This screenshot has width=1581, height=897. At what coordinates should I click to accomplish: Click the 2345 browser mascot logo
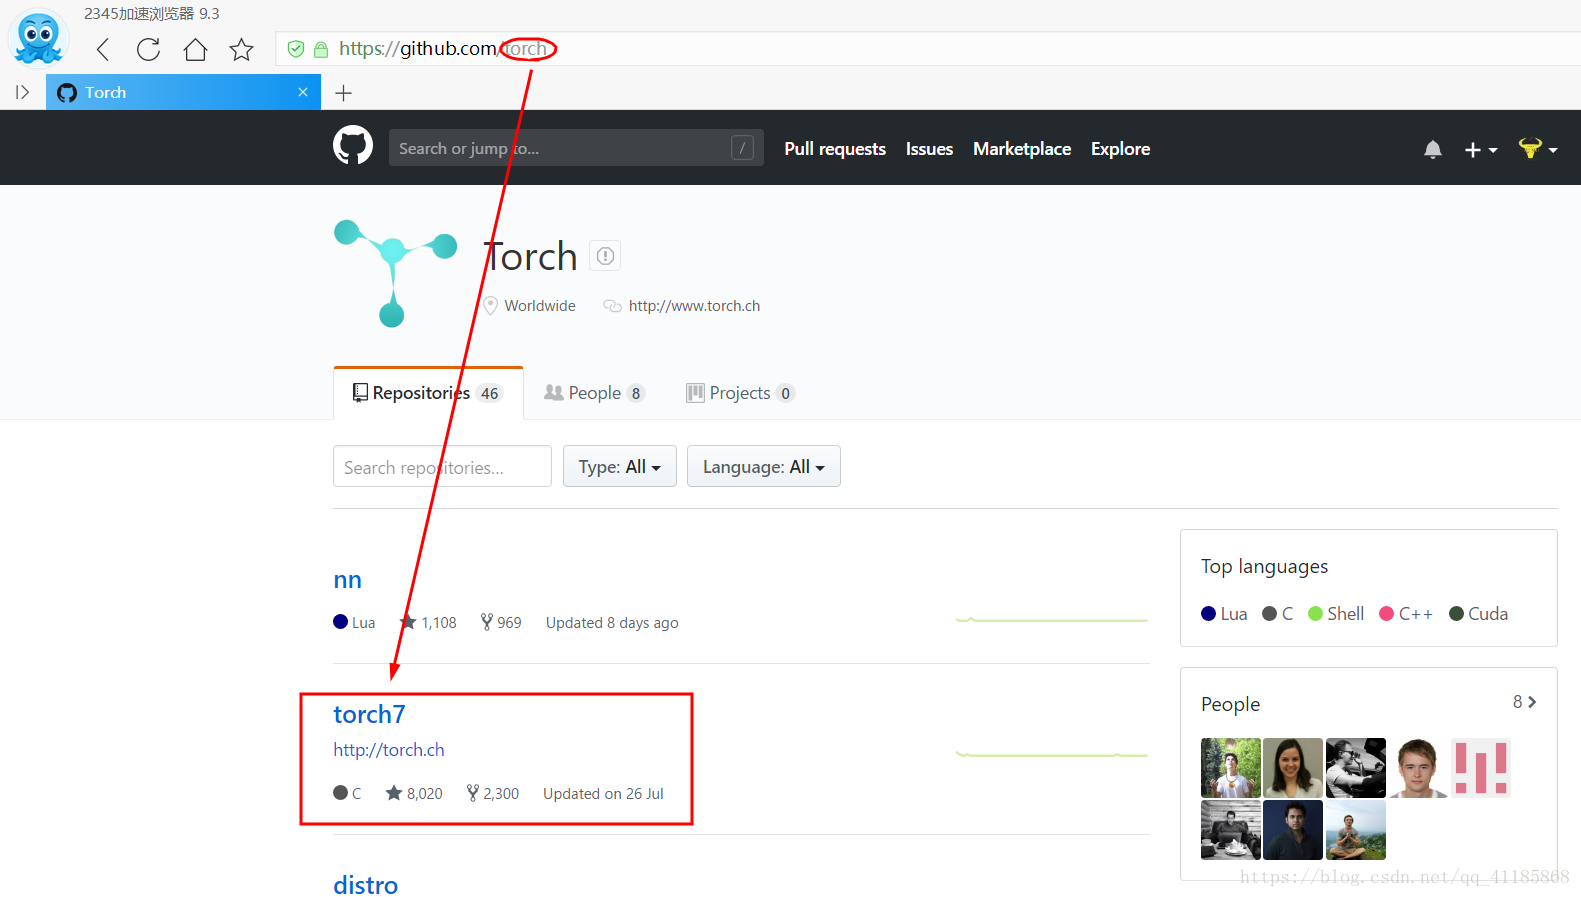[39, 38]
